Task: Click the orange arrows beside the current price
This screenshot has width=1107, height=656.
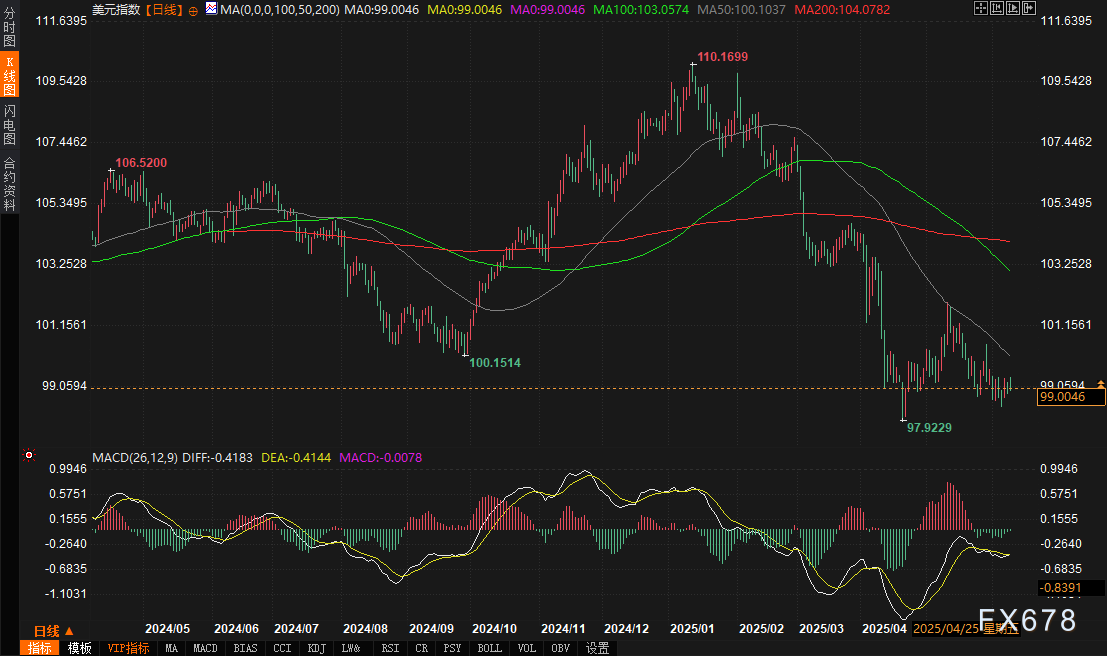Action: point(1101,384)
